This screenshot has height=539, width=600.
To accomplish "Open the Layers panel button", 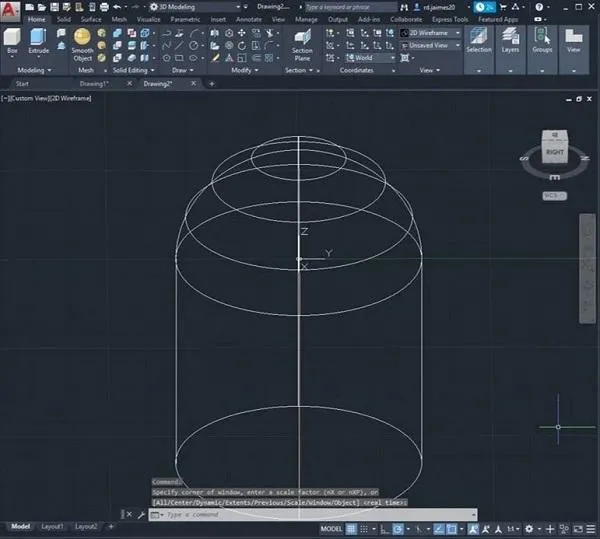I will click(x=511, y=42).
